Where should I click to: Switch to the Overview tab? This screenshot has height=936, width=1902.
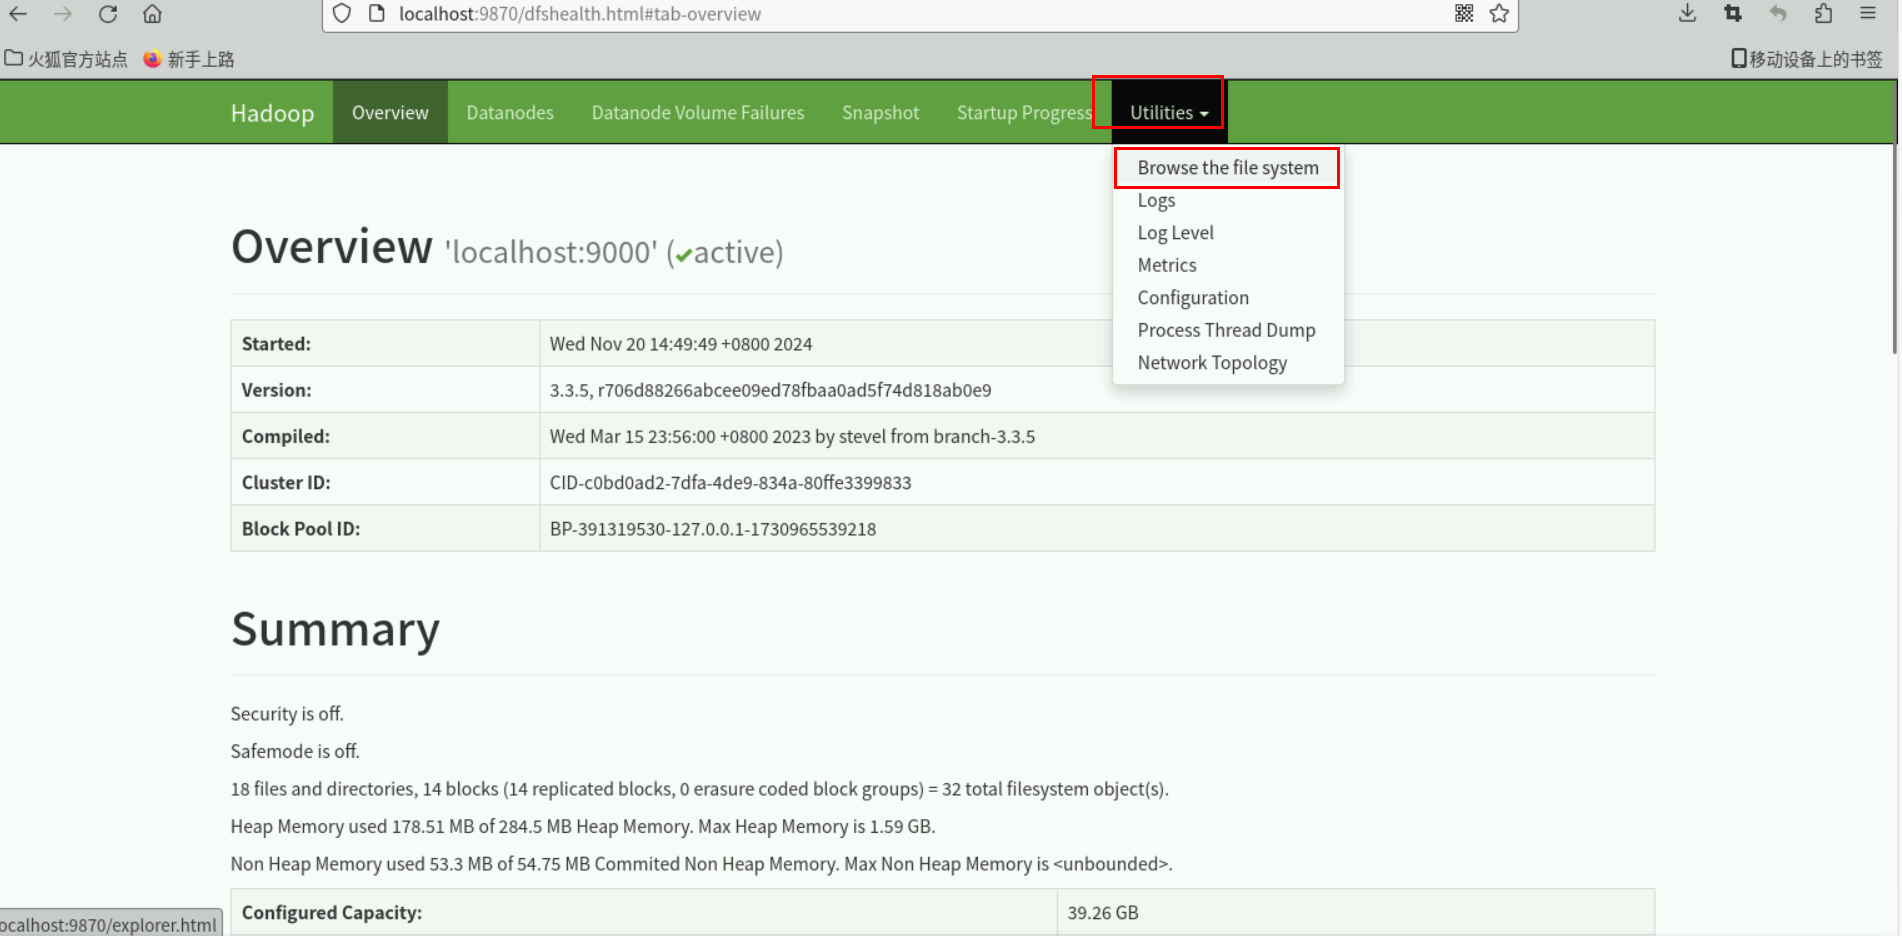pos(390,112)
